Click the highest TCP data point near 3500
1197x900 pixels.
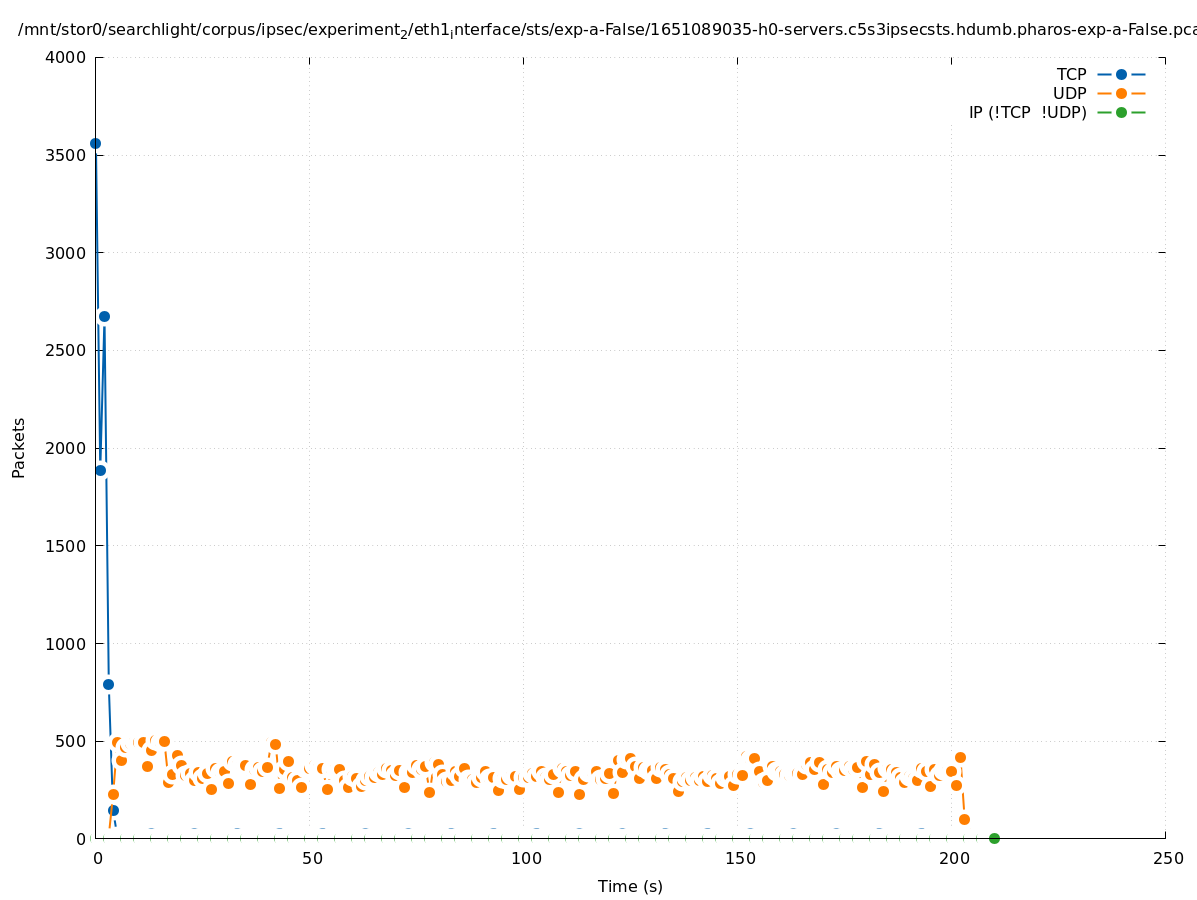(x=95, y=143)
